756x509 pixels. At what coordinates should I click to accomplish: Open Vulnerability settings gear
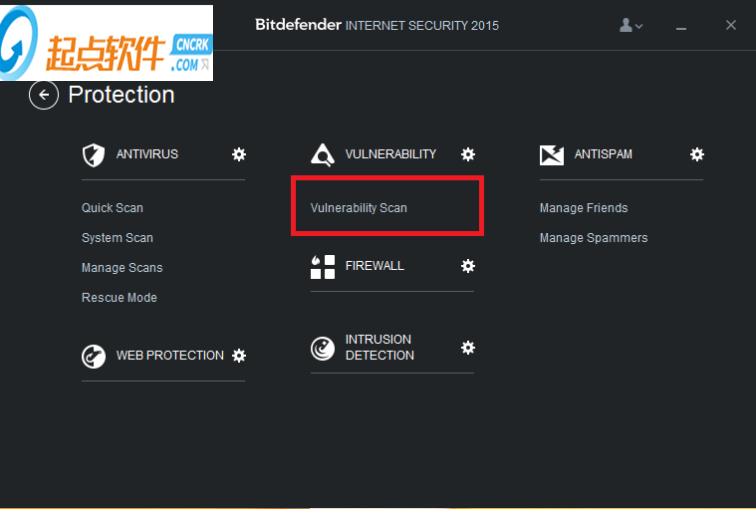pyautogui.click(x=468, y=154)
